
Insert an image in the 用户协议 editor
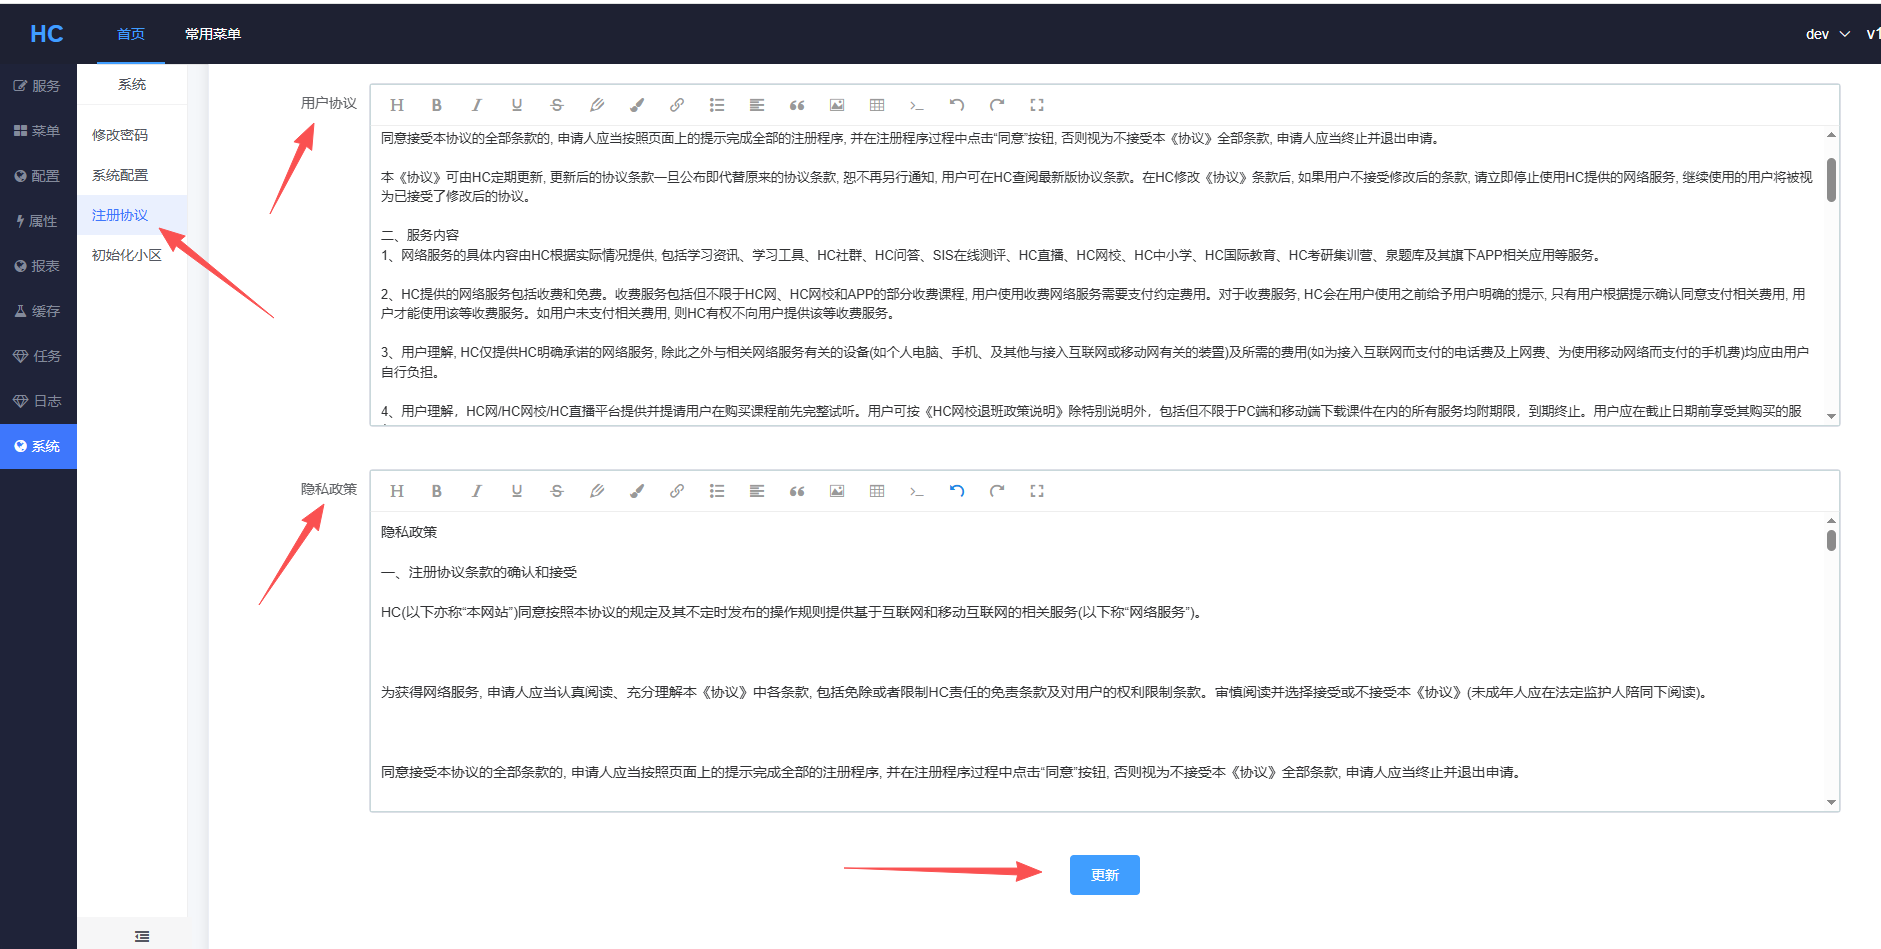click(x=837, y=104)
